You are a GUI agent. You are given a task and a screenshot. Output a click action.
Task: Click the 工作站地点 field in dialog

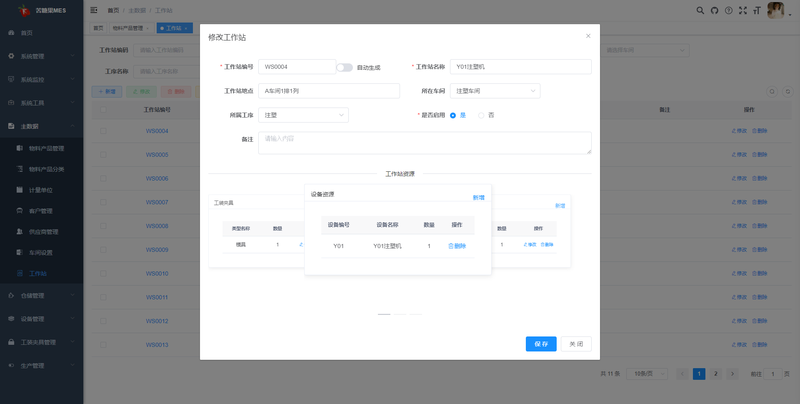tap(329, 91)
